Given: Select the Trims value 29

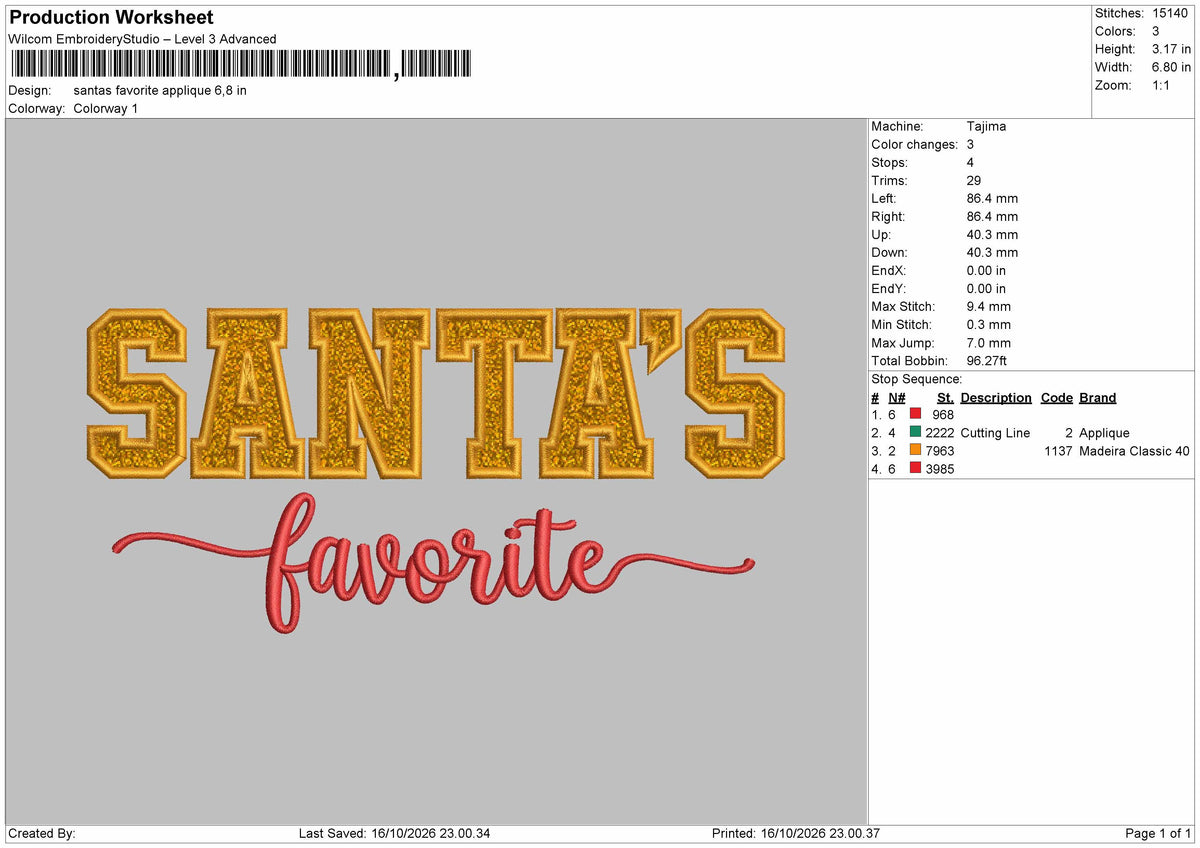Looking at the screenshot, I should click(974, 180).
